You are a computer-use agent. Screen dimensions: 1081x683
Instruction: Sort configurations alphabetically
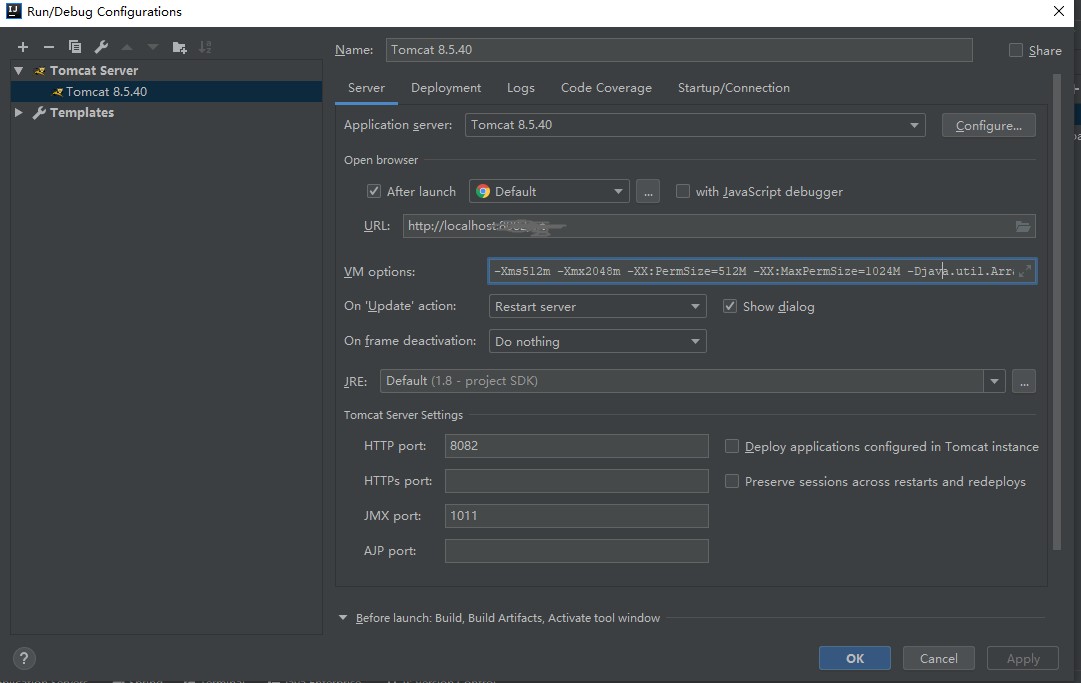point(205,47)
